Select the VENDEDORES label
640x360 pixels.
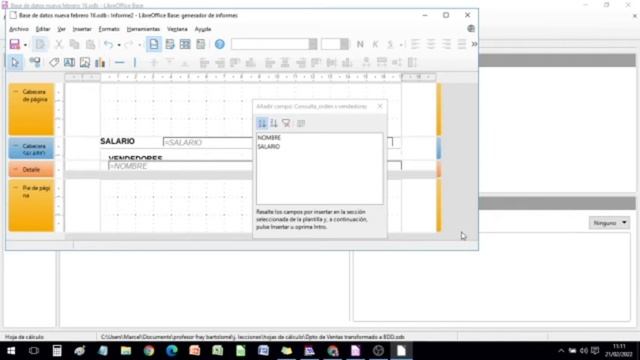136,158
